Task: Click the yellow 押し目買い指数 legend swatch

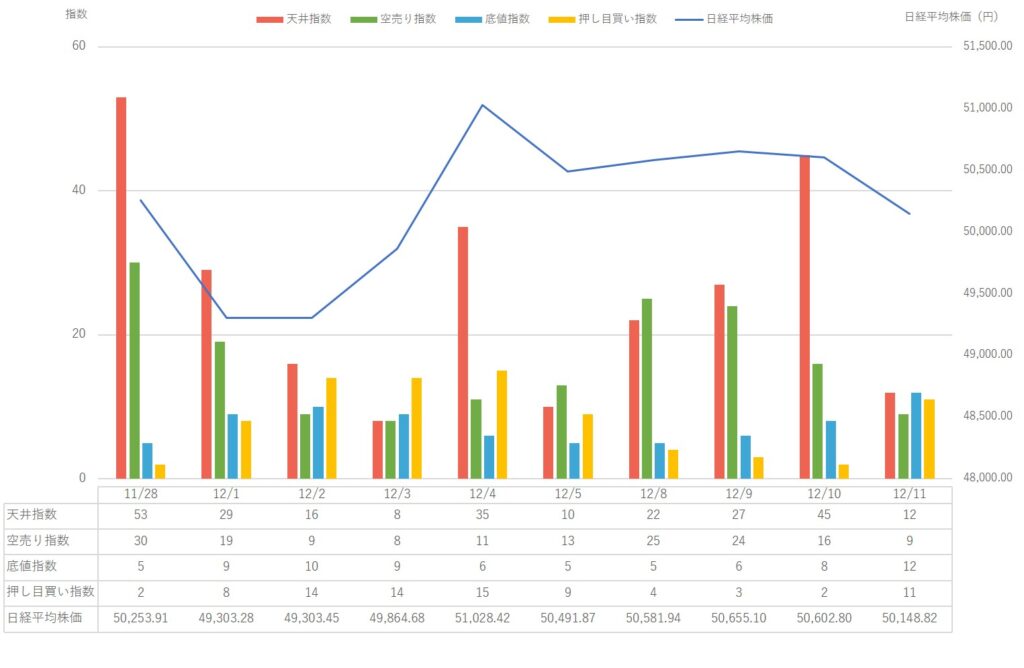Action: pos(561,19)
